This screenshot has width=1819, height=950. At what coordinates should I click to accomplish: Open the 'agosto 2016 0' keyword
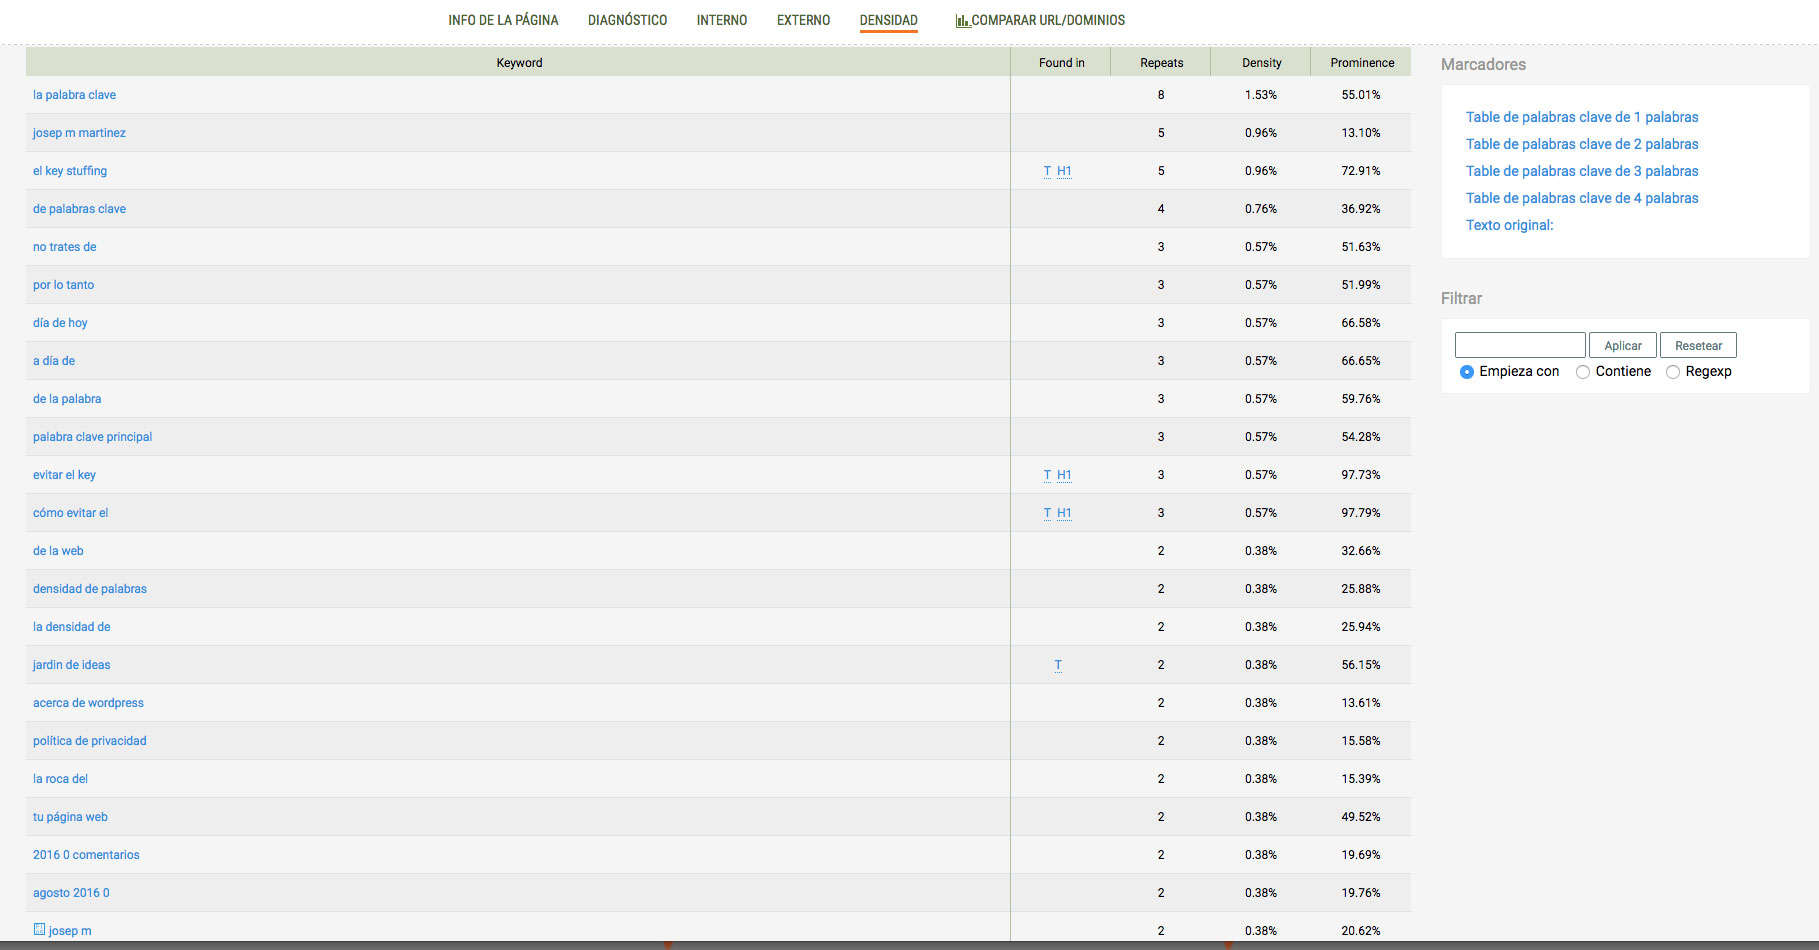coord(71,893)
